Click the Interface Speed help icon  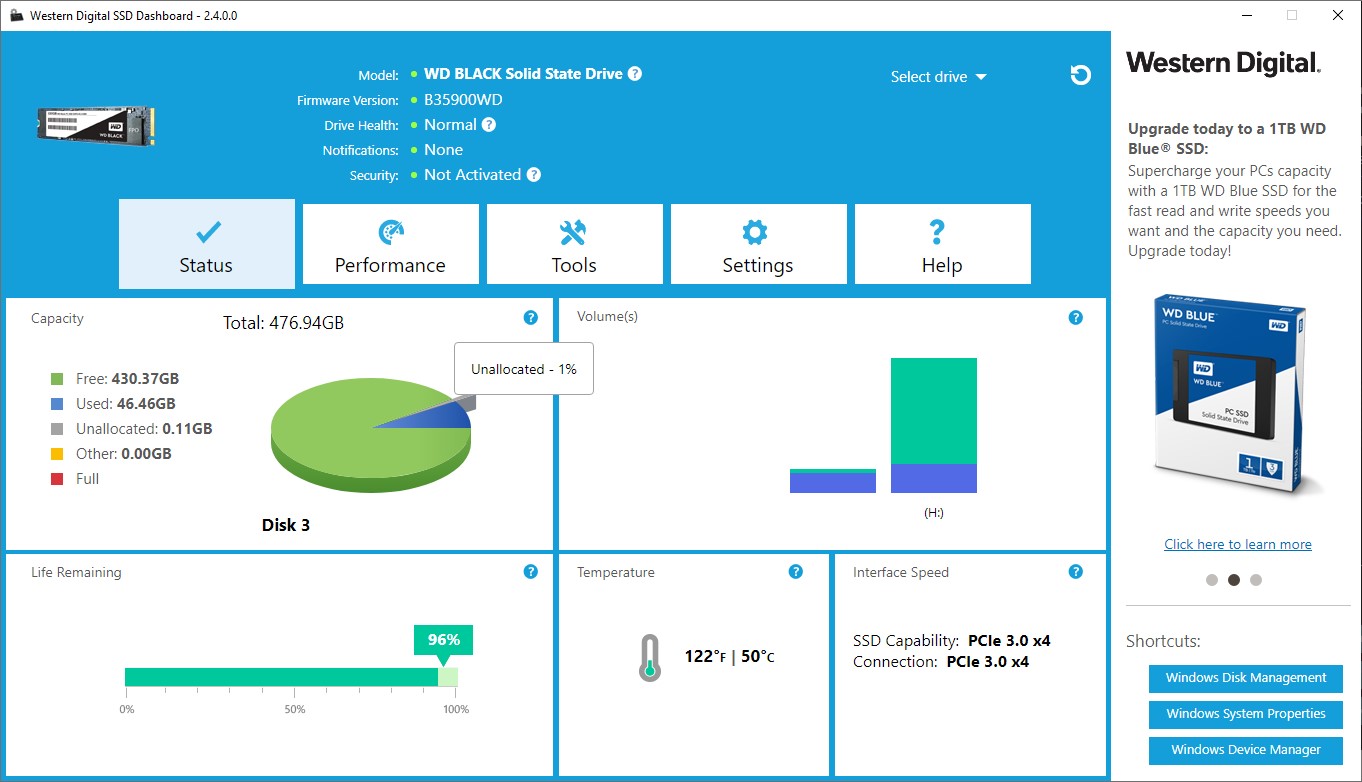[1075, 572]
